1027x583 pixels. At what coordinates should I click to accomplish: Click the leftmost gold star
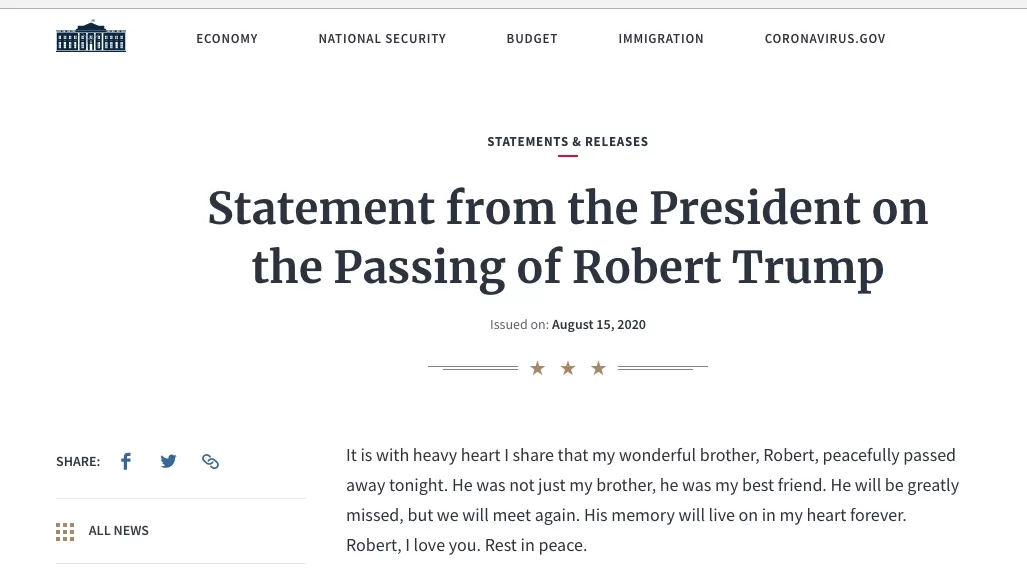(538, 368)
